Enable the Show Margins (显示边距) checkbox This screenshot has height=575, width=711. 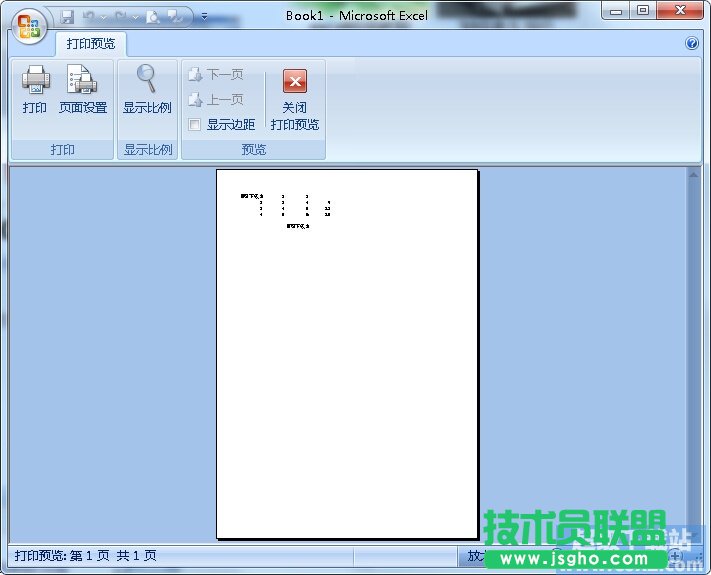tap(195, 125)
